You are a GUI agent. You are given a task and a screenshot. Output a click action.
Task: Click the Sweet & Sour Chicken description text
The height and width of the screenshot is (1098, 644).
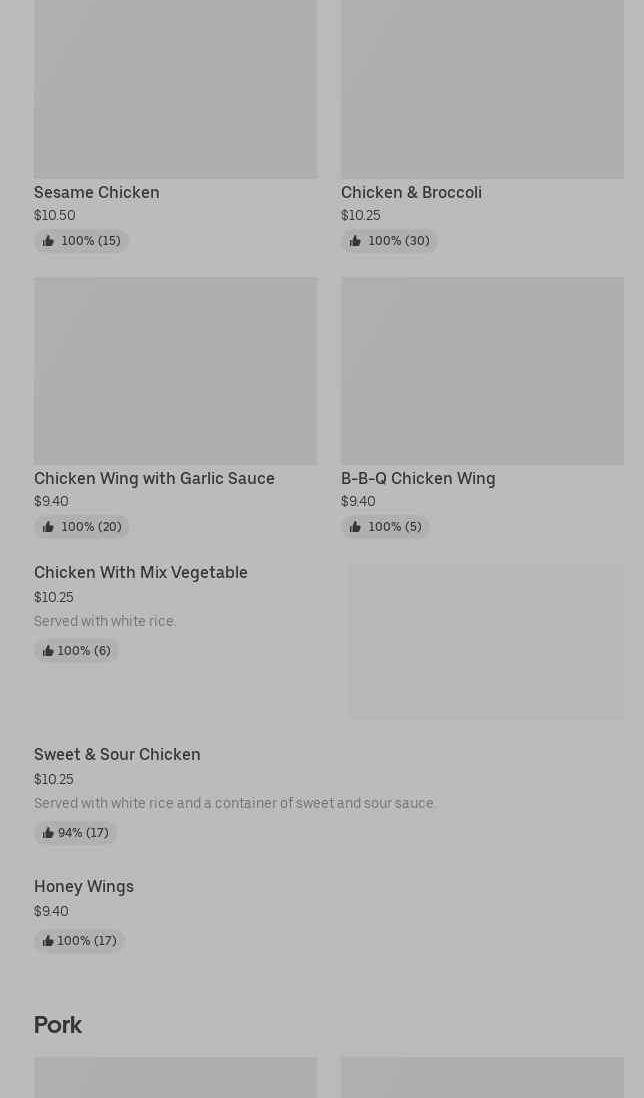235,803
